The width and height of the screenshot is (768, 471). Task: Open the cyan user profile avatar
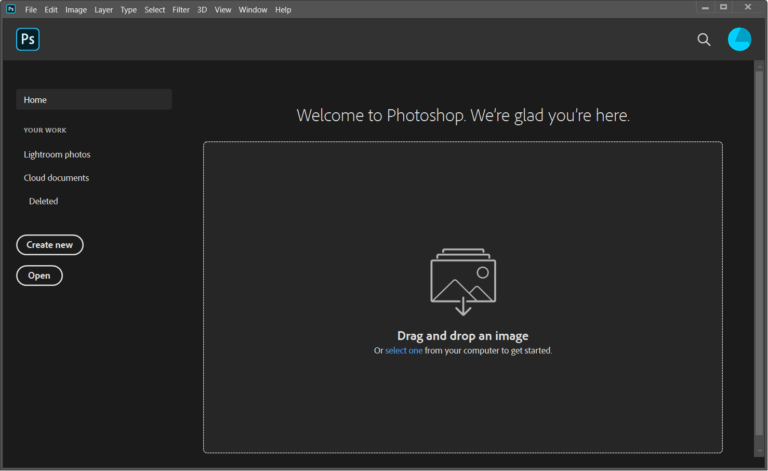pos(739,39)
